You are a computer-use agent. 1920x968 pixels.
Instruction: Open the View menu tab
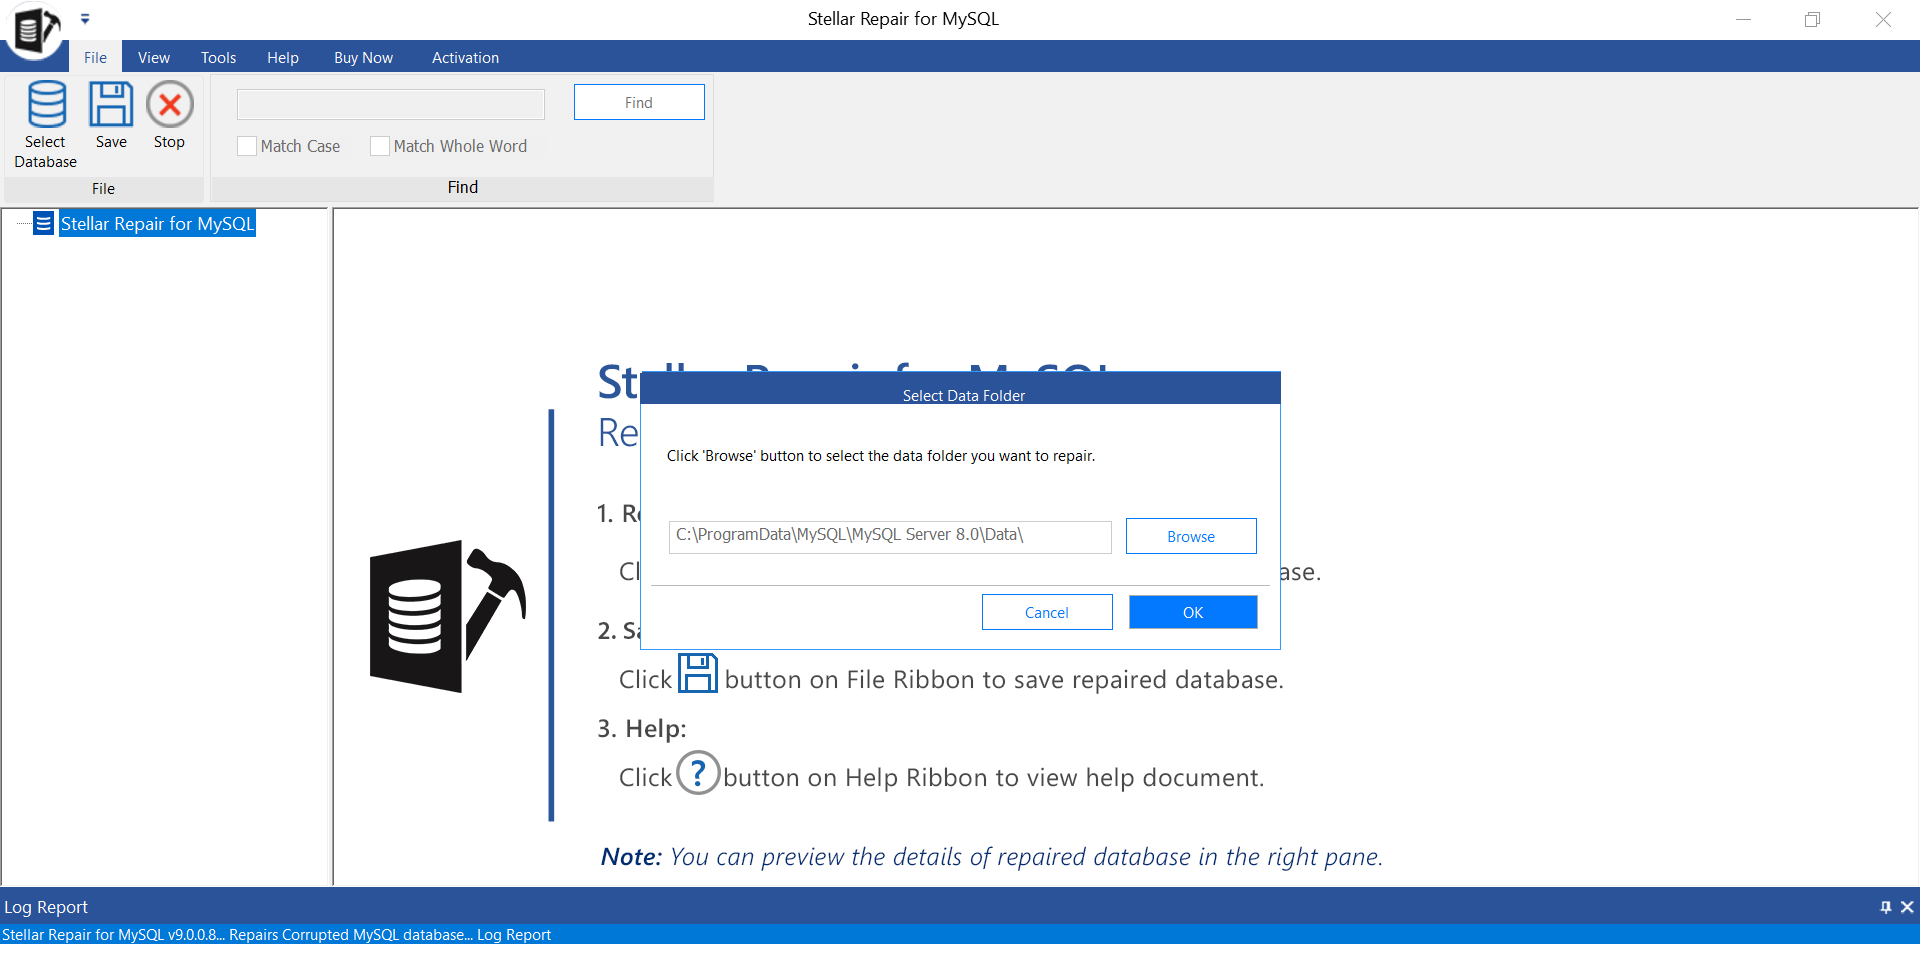tap(153, 58)
